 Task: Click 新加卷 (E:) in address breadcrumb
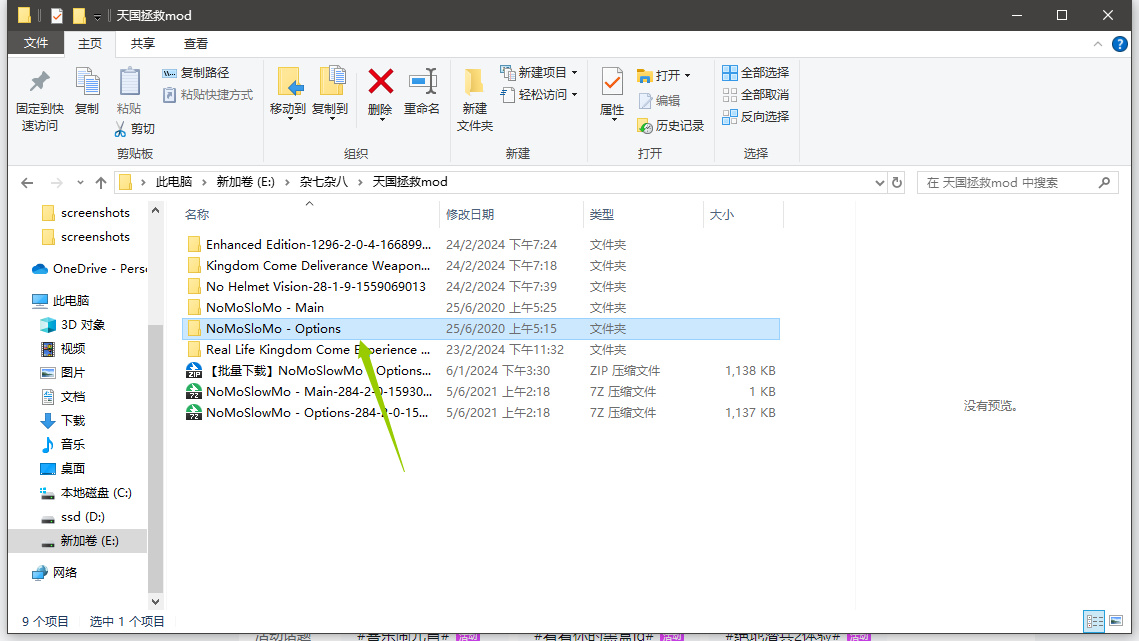click(246, 182)
